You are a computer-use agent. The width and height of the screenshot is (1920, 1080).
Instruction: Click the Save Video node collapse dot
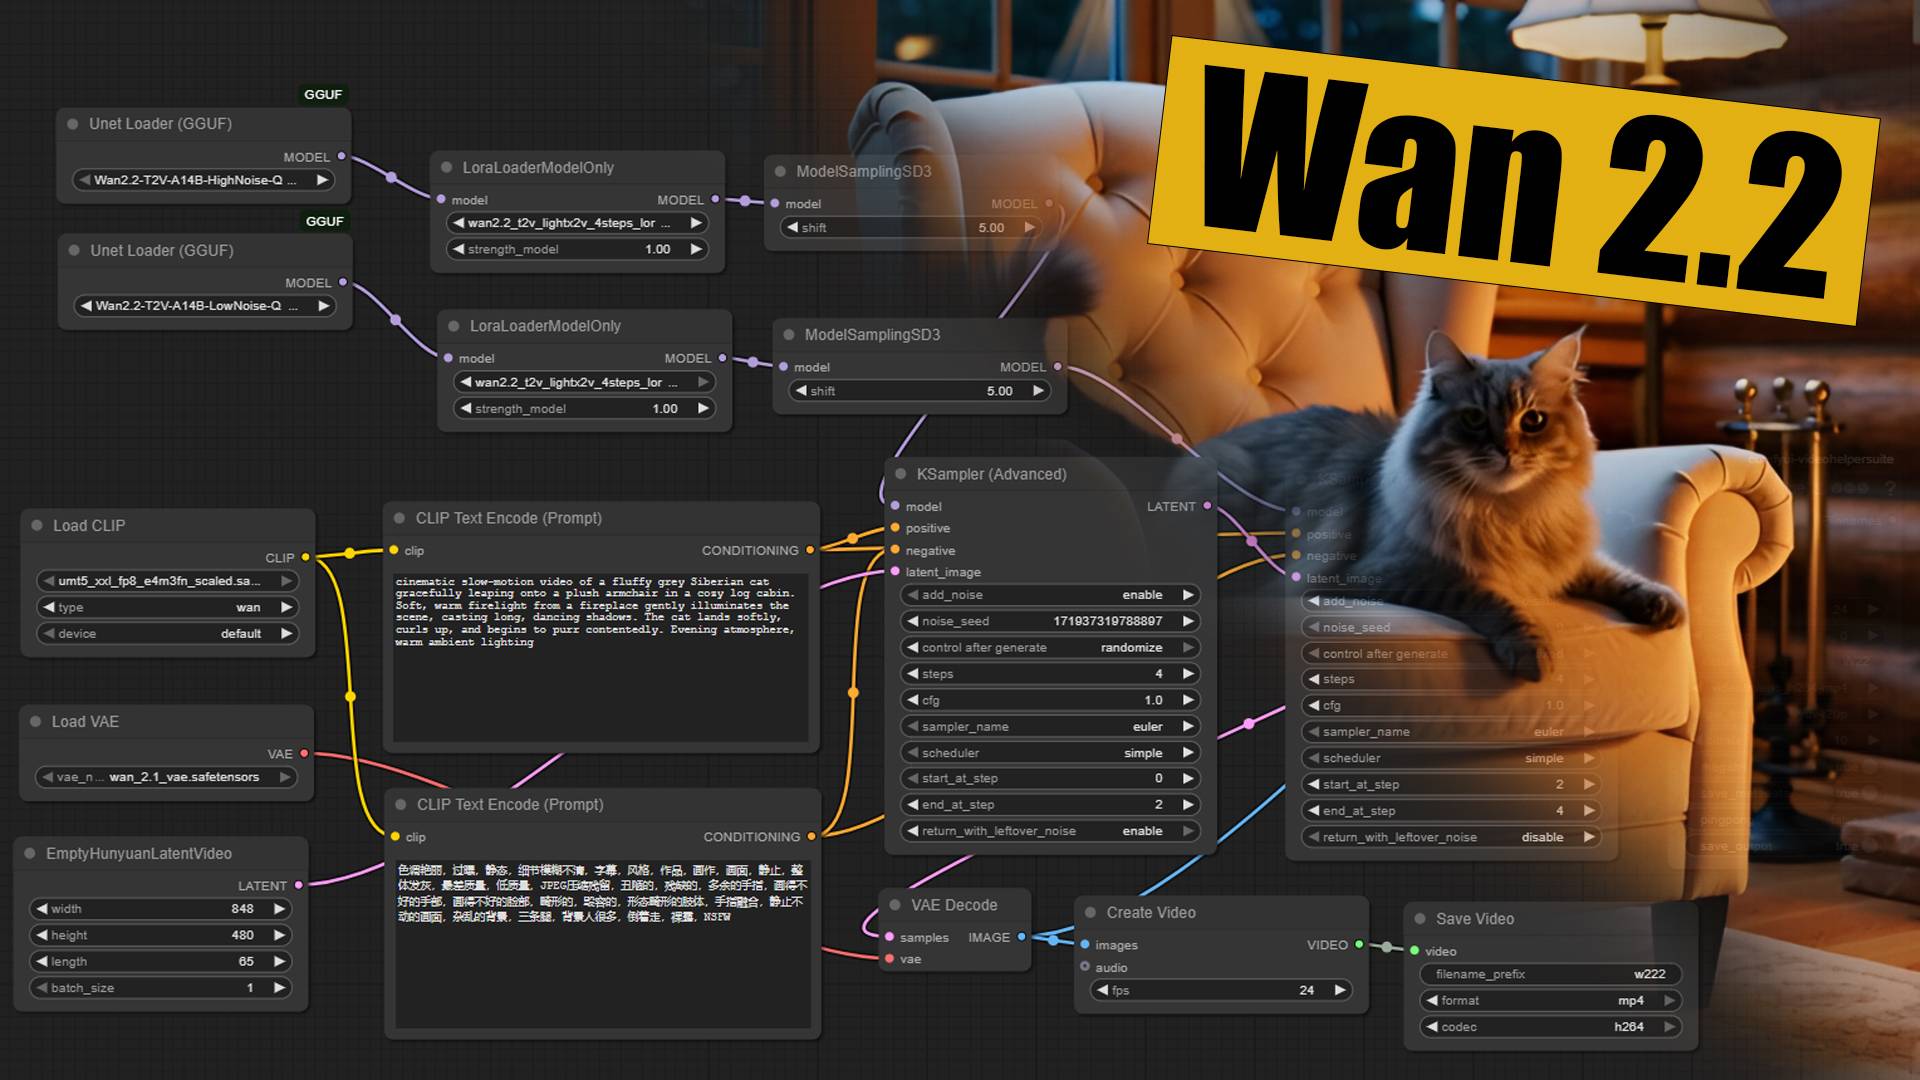coord(1420,918)
